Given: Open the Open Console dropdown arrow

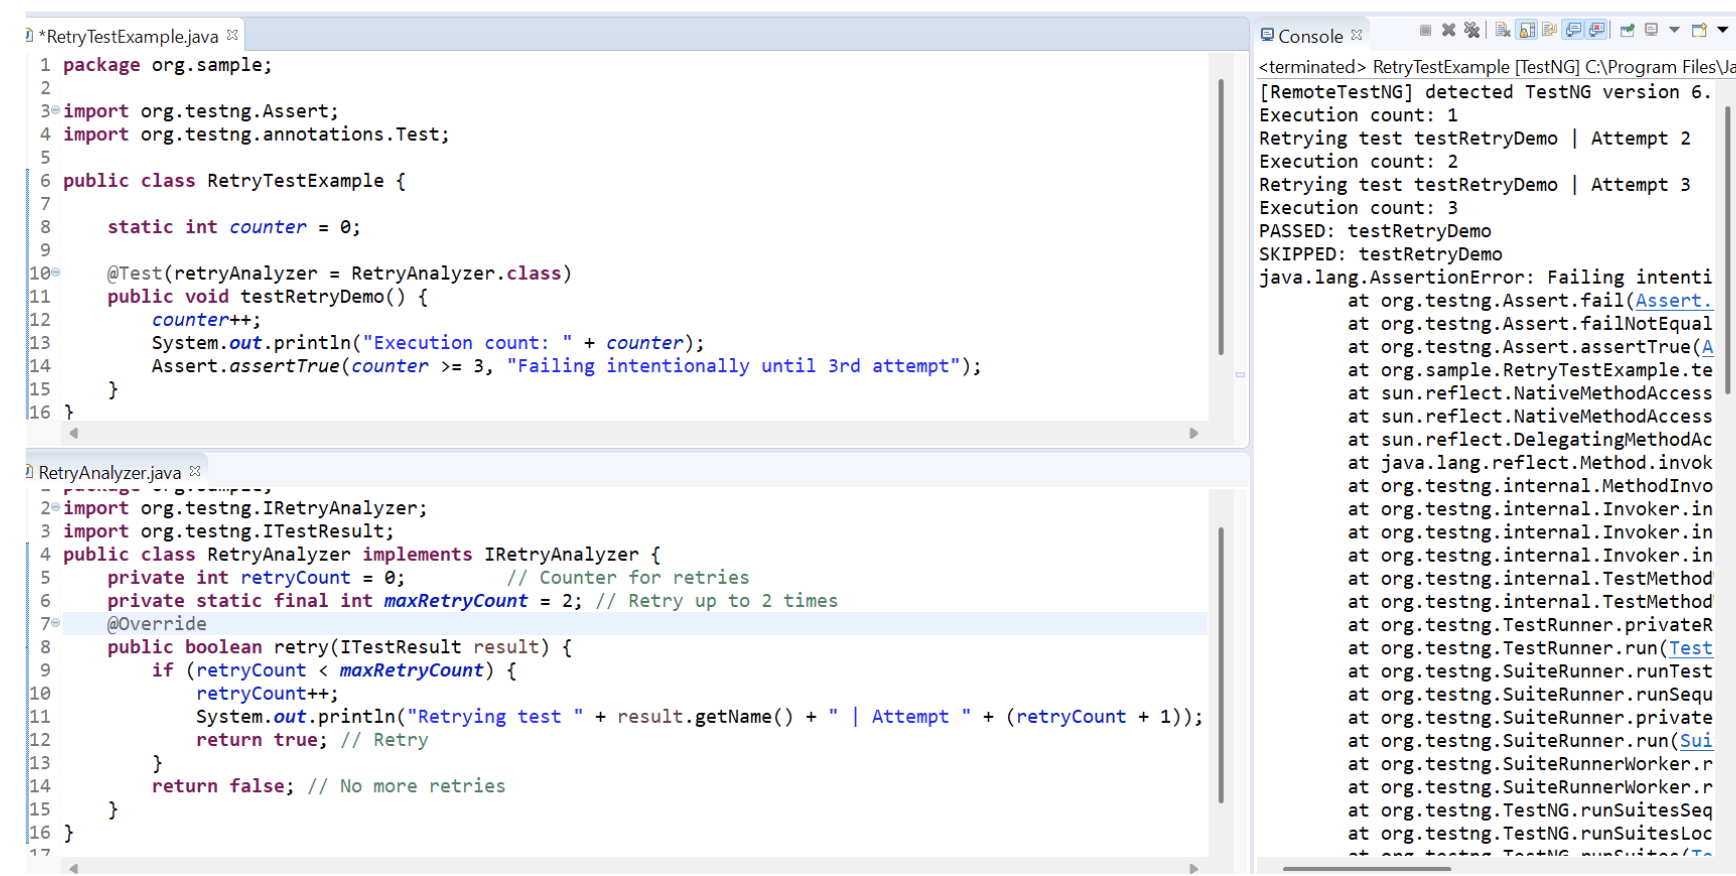Looking at the screenshot, I should point(1722,30).
